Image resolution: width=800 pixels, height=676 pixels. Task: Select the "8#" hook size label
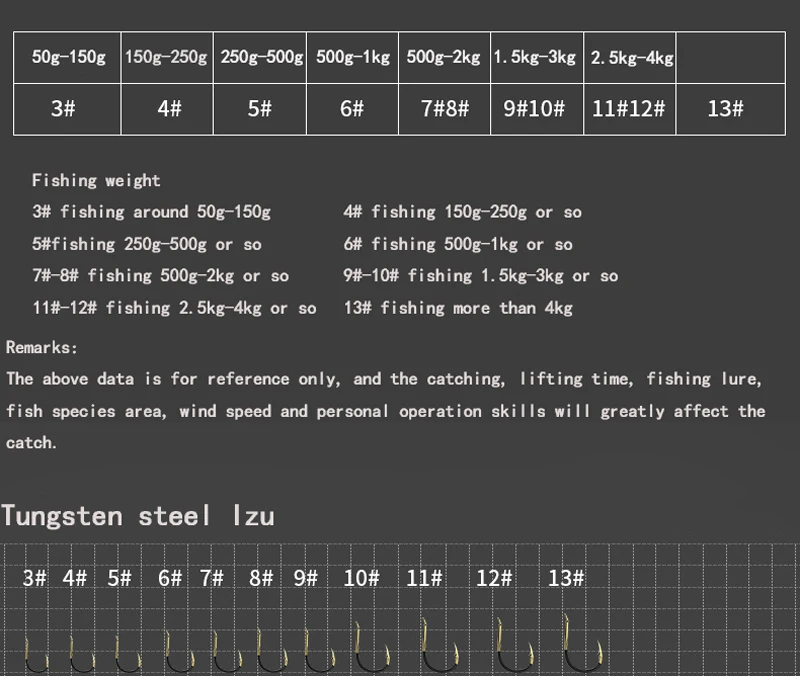click(x=261, y=579)
